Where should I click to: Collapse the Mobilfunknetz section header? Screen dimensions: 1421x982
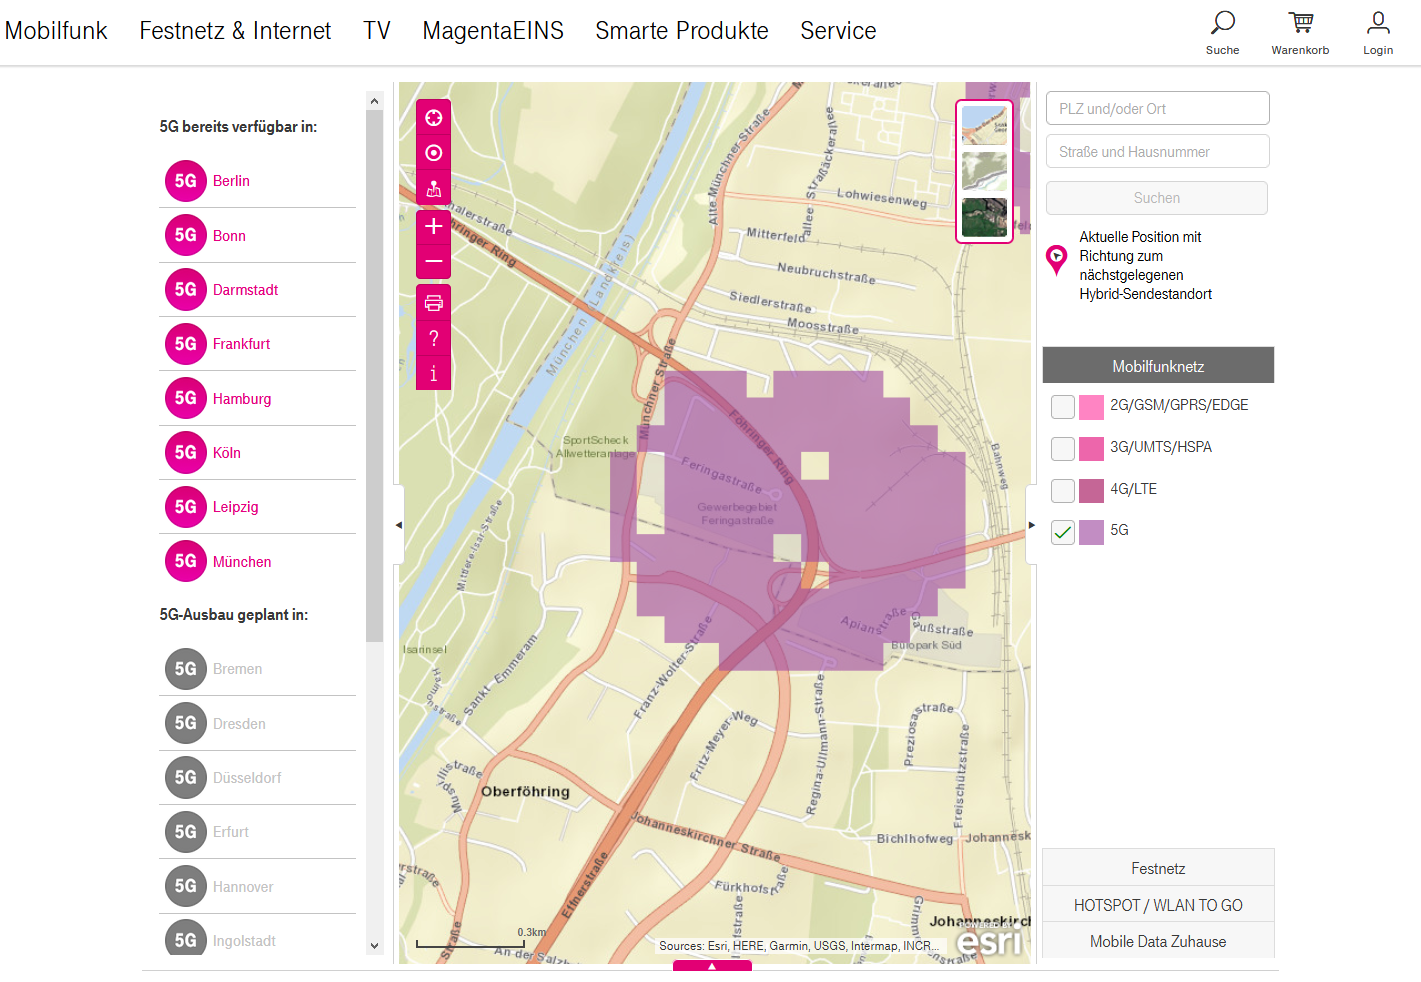1158,366
